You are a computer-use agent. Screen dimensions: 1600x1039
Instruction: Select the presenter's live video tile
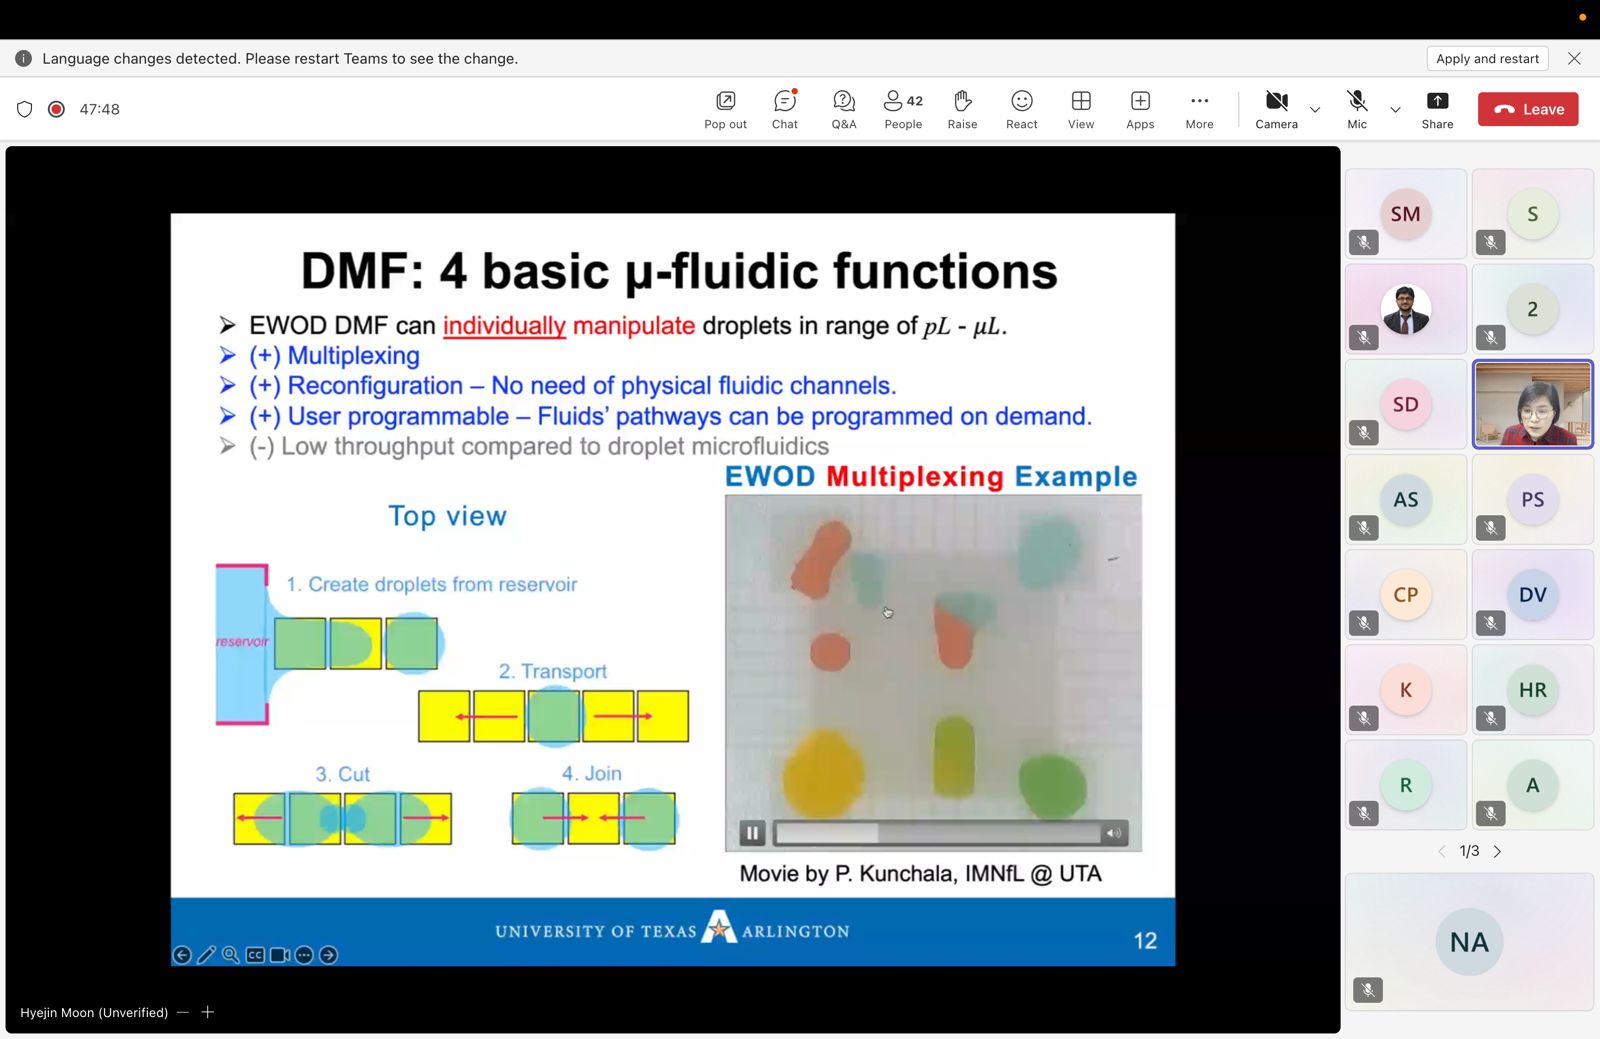coord(1532,404)
